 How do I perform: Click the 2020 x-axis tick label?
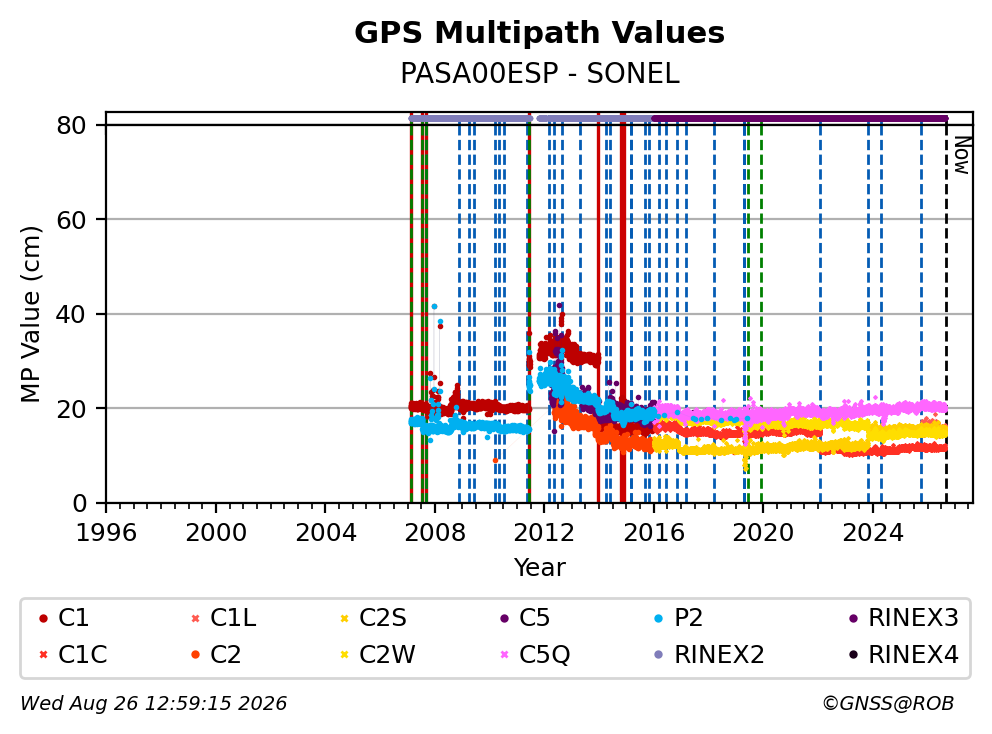pyautogui.click(x=763, y=533)
